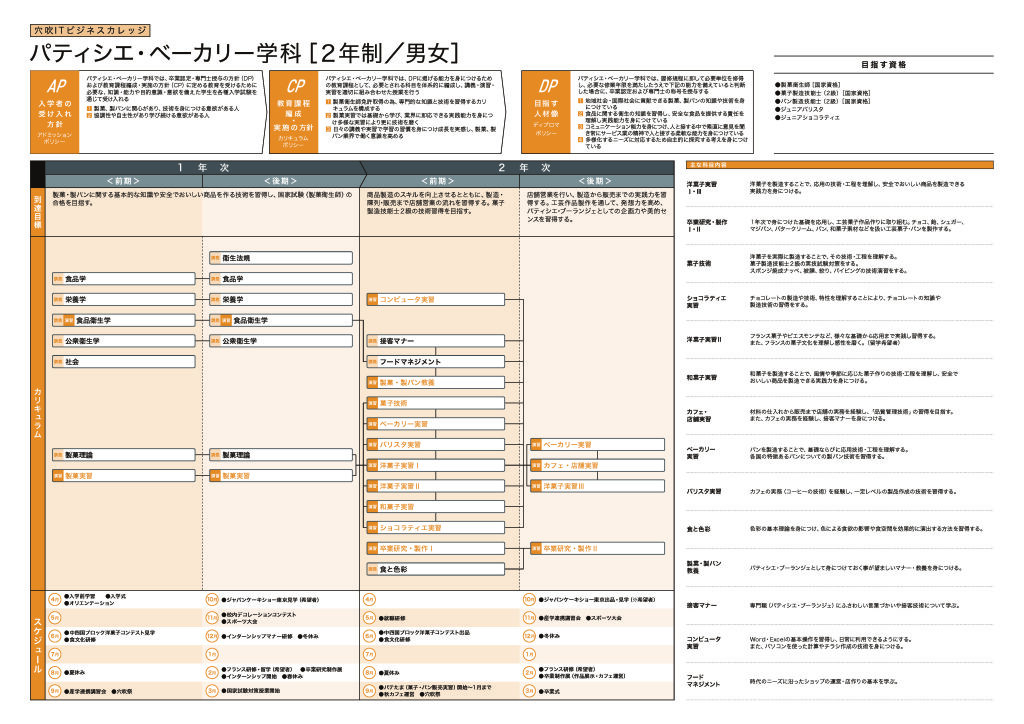
Task: Click the 和菓子実習 box in the curriculum chart
Action: click(x=436, y=507)
